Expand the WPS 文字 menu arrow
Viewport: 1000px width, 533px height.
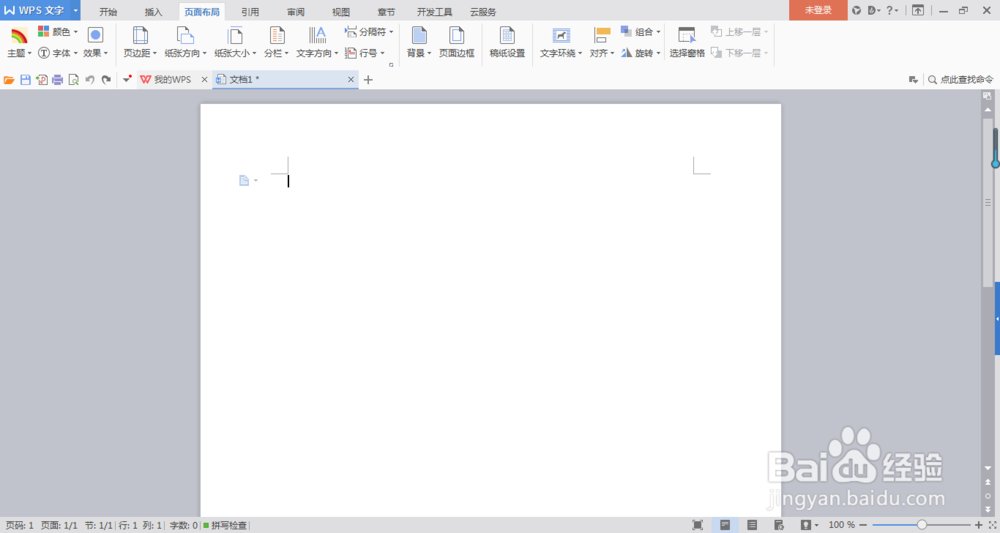pos(76,10)
